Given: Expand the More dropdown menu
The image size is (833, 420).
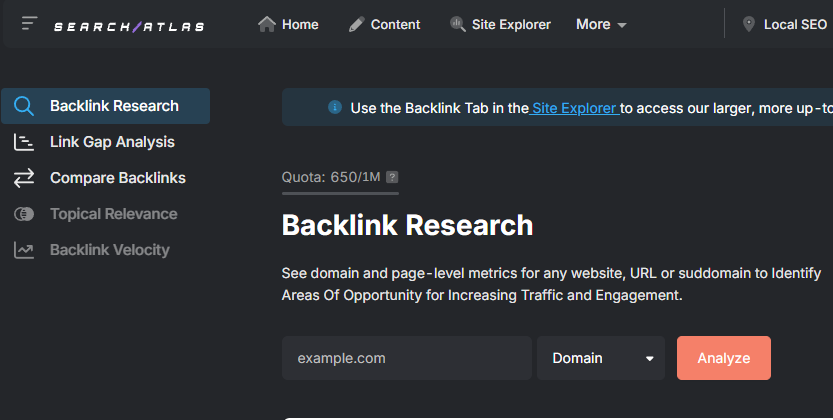Looking at the screenshot, I should coord(601,24).
